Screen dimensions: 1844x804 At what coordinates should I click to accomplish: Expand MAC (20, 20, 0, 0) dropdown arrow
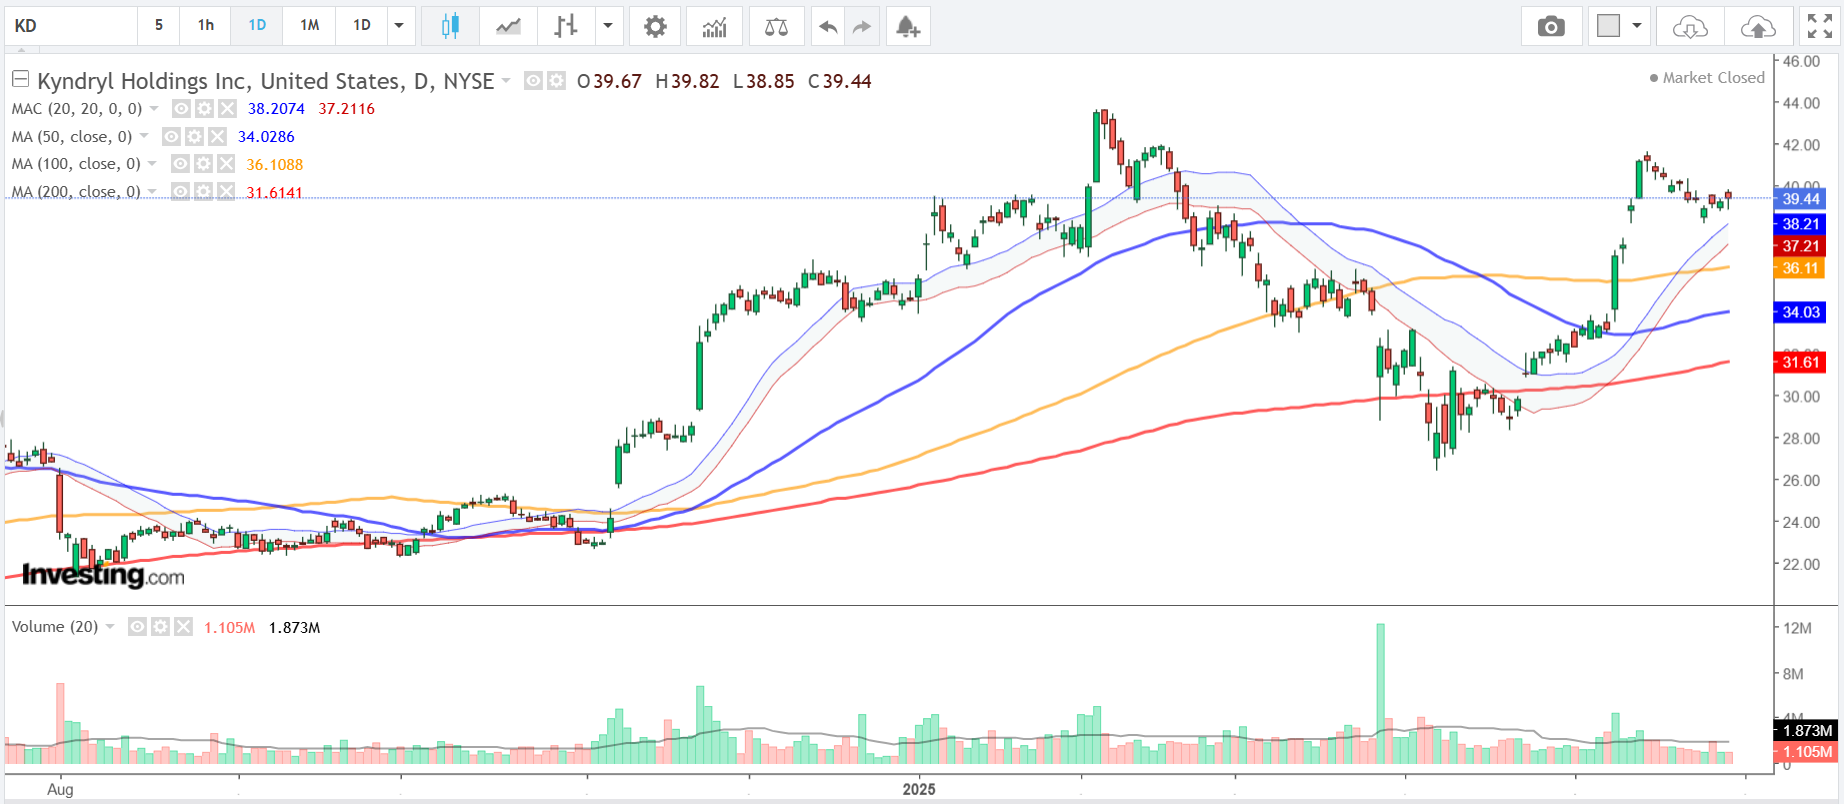(154, 108)
